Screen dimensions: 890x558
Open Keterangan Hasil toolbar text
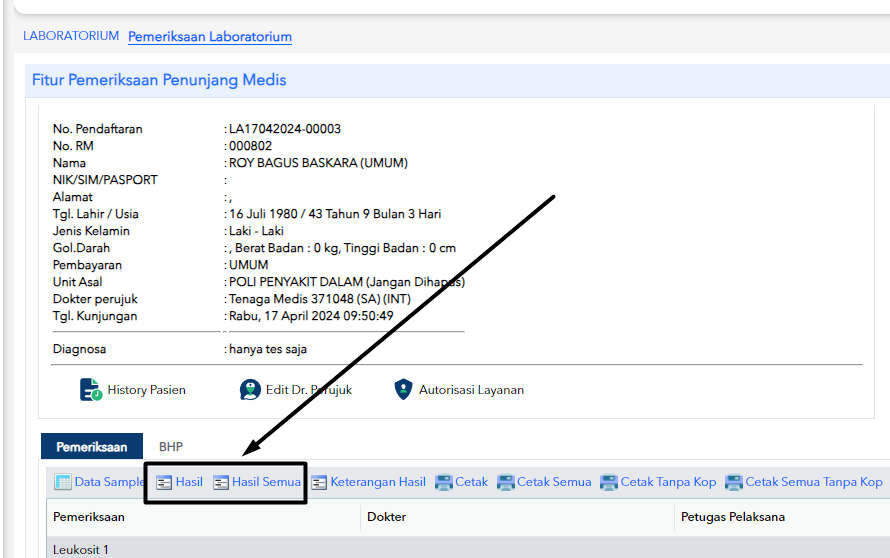378,482
